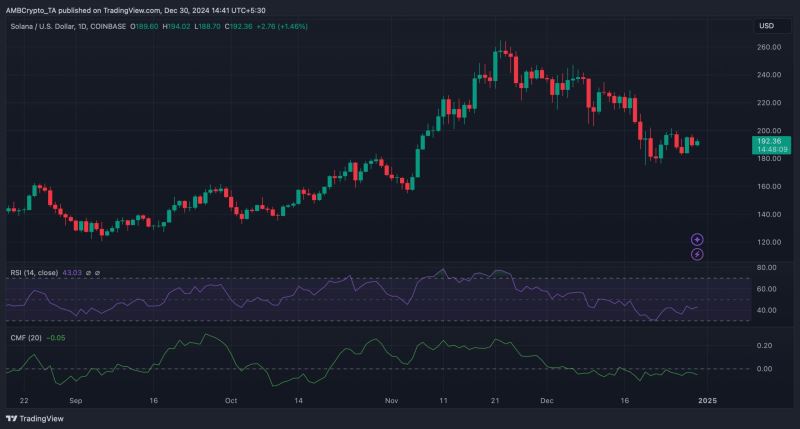Click the Oct label on time axis
Screen dimensions: 800x429
(231, 397)
